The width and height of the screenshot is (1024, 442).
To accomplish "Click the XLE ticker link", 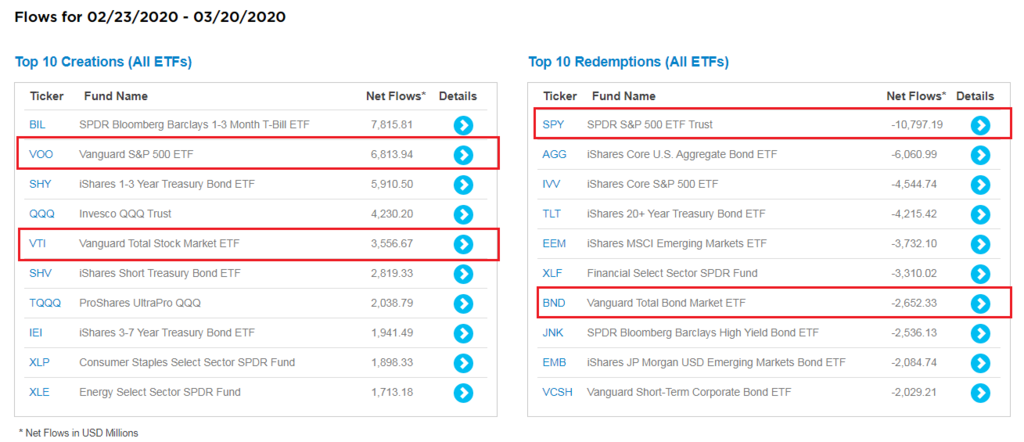I will tap(39, 392).
